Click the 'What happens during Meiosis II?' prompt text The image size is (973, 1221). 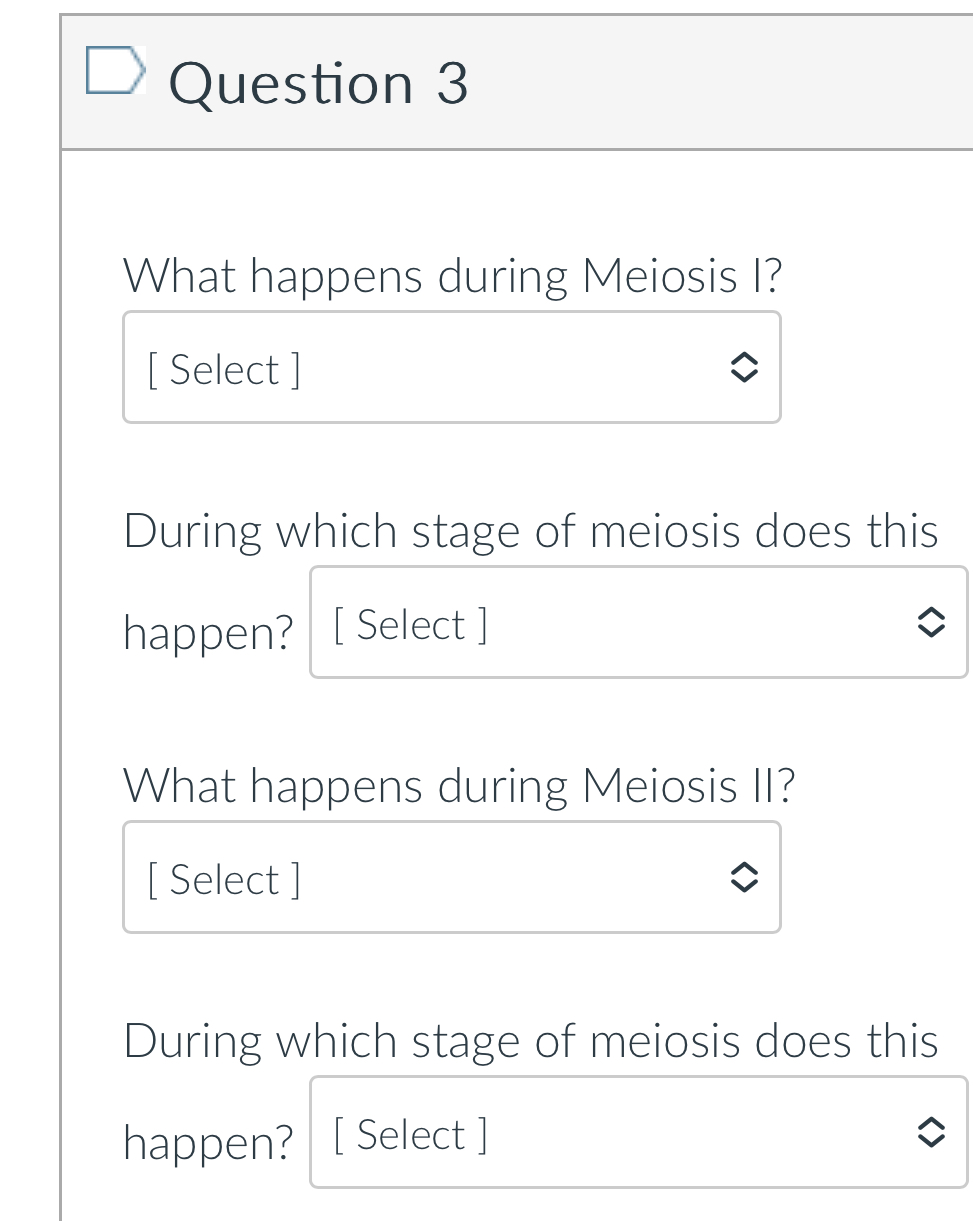(459, 786)
